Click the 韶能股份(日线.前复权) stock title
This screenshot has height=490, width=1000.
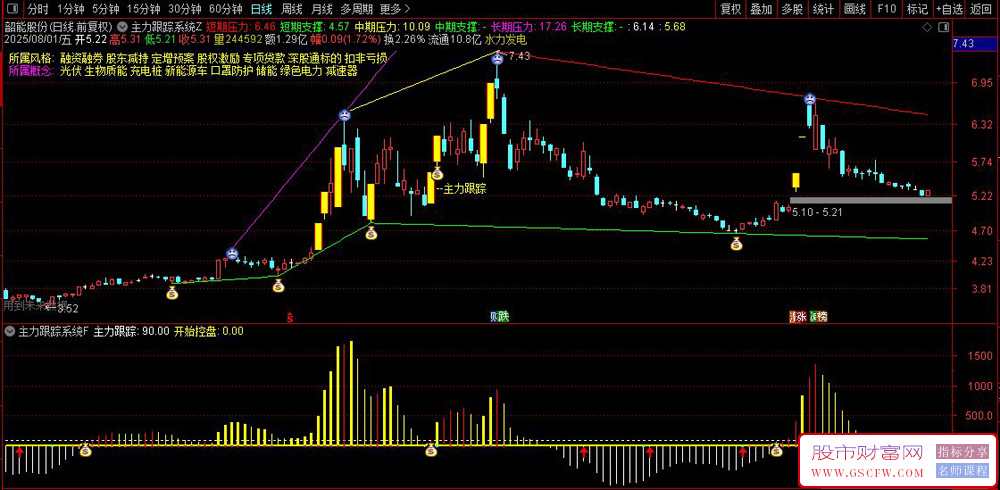[x=59, y=27]
